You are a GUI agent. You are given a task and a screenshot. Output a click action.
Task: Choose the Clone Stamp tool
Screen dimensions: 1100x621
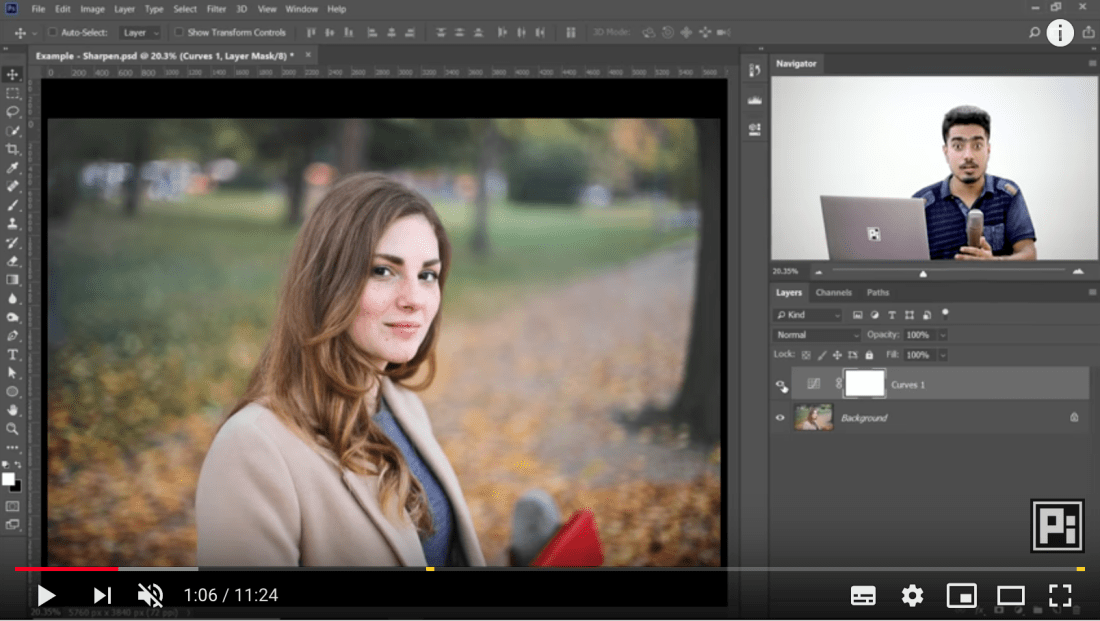[13, 224]
